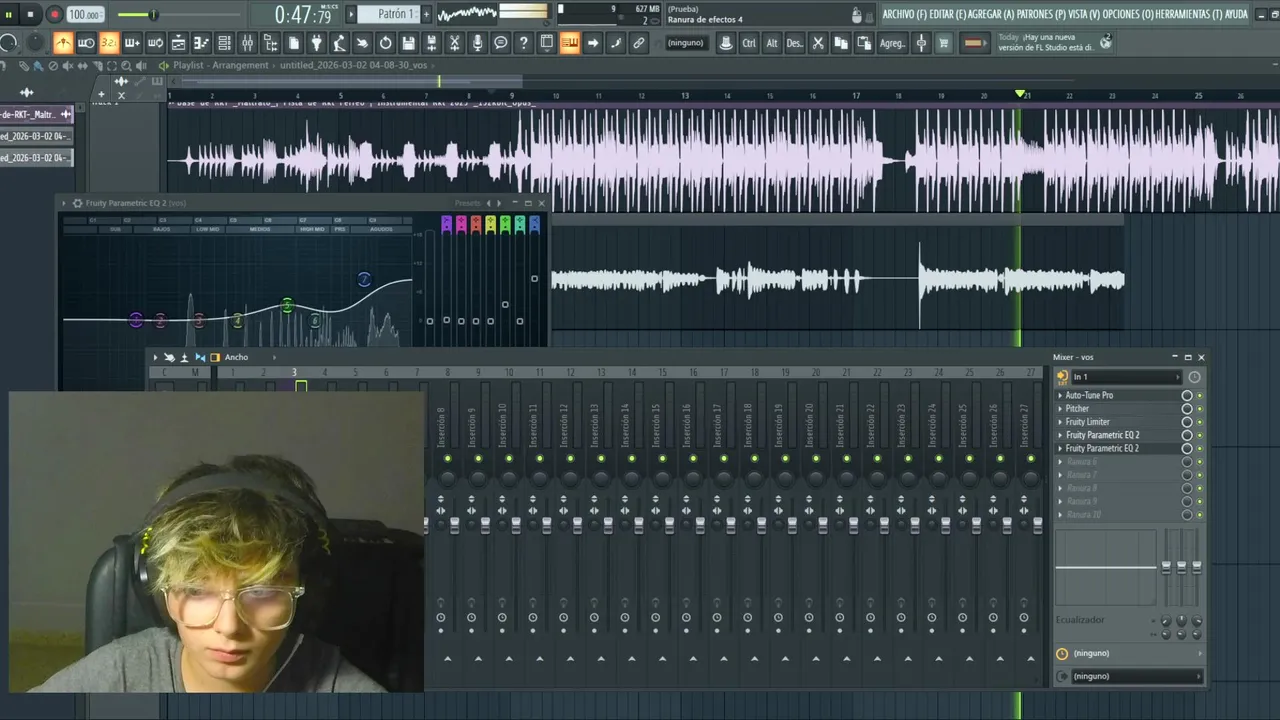Click the one-click audio recording microphone icon

477,43
